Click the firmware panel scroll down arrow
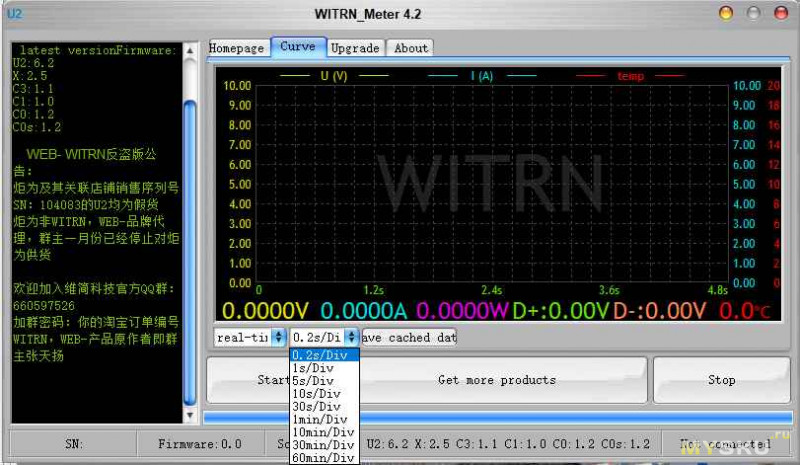This screenshot has width=800, height=465. click(x=190, y=415)
